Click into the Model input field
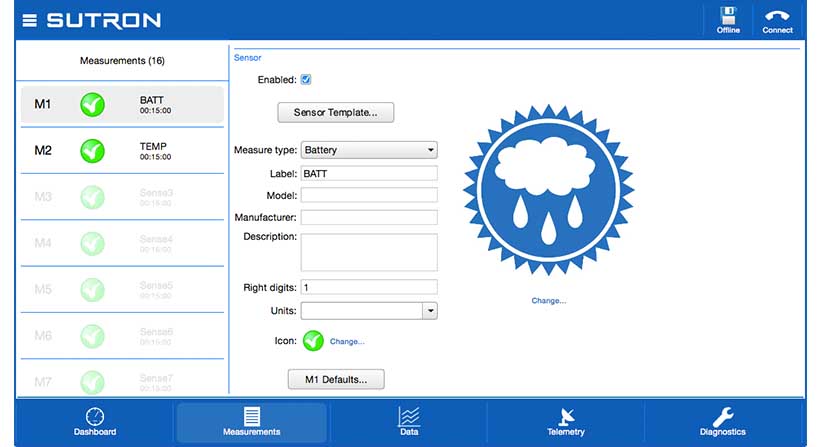The height and width of the screenshot is (447, 820). 369,196
